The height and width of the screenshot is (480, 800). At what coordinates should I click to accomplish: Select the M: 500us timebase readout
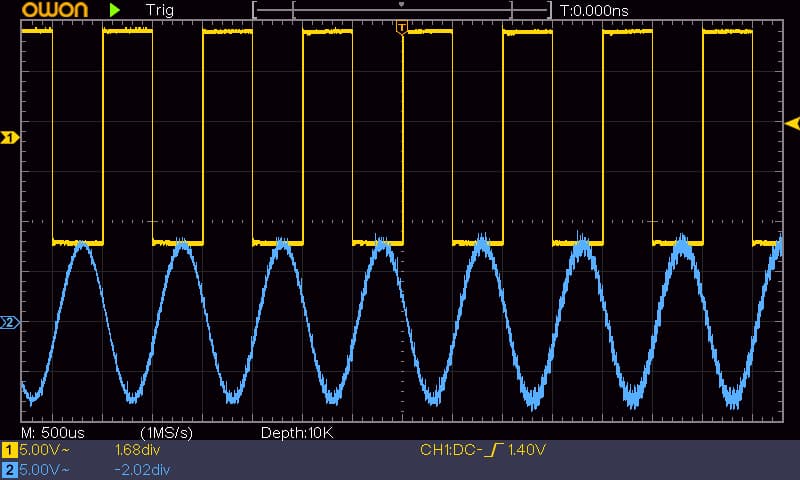point(53,433)
